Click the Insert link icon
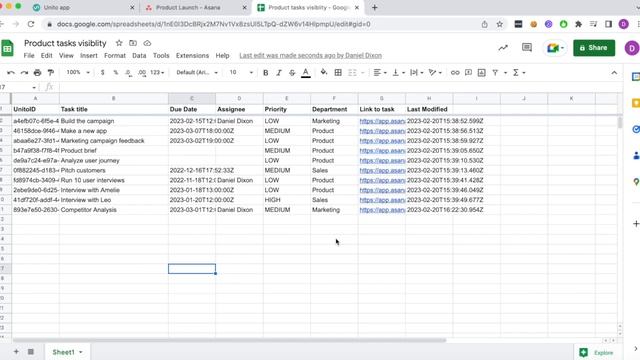 [455, 73]
